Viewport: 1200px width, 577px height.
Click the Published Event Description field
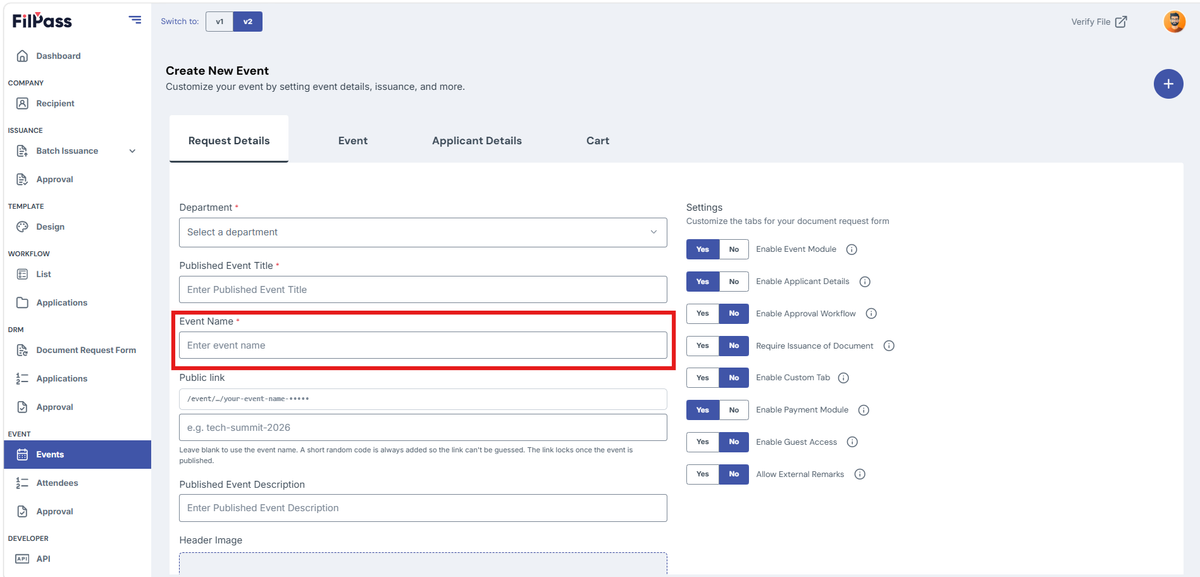click(423, 508)
